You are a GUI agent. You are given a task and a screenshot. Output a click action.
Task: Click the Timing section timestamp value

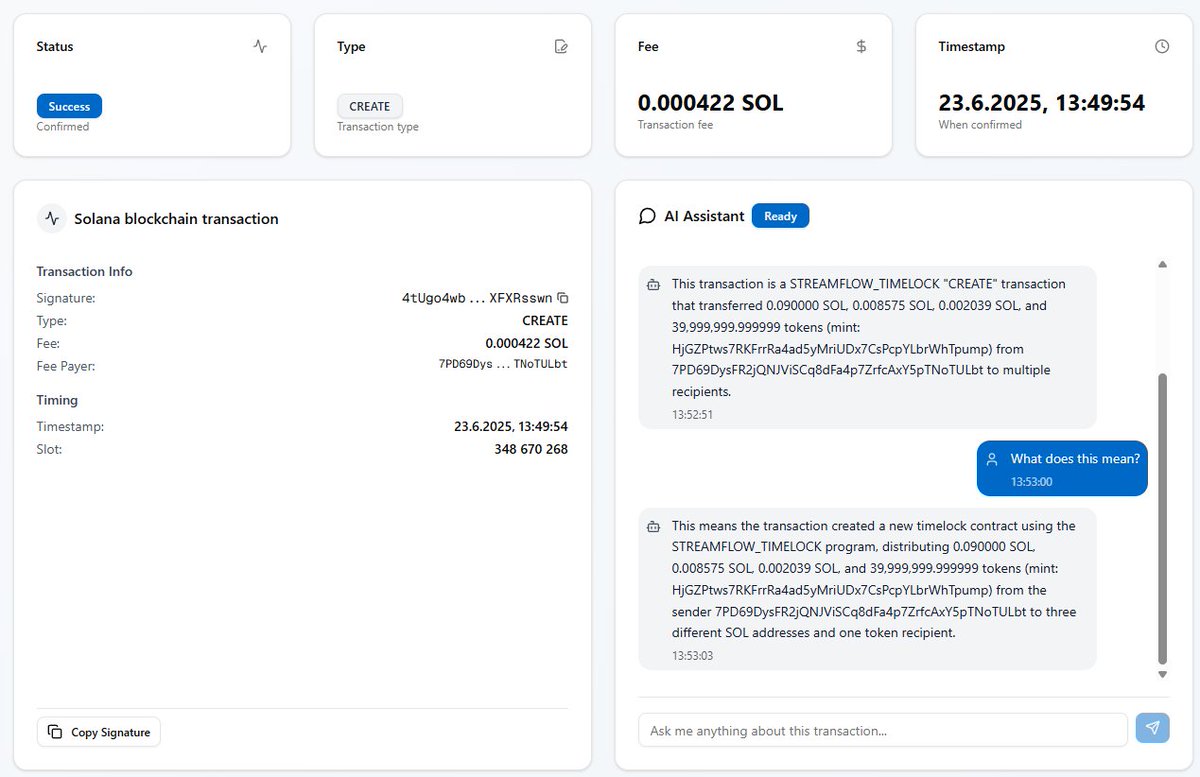511,427
